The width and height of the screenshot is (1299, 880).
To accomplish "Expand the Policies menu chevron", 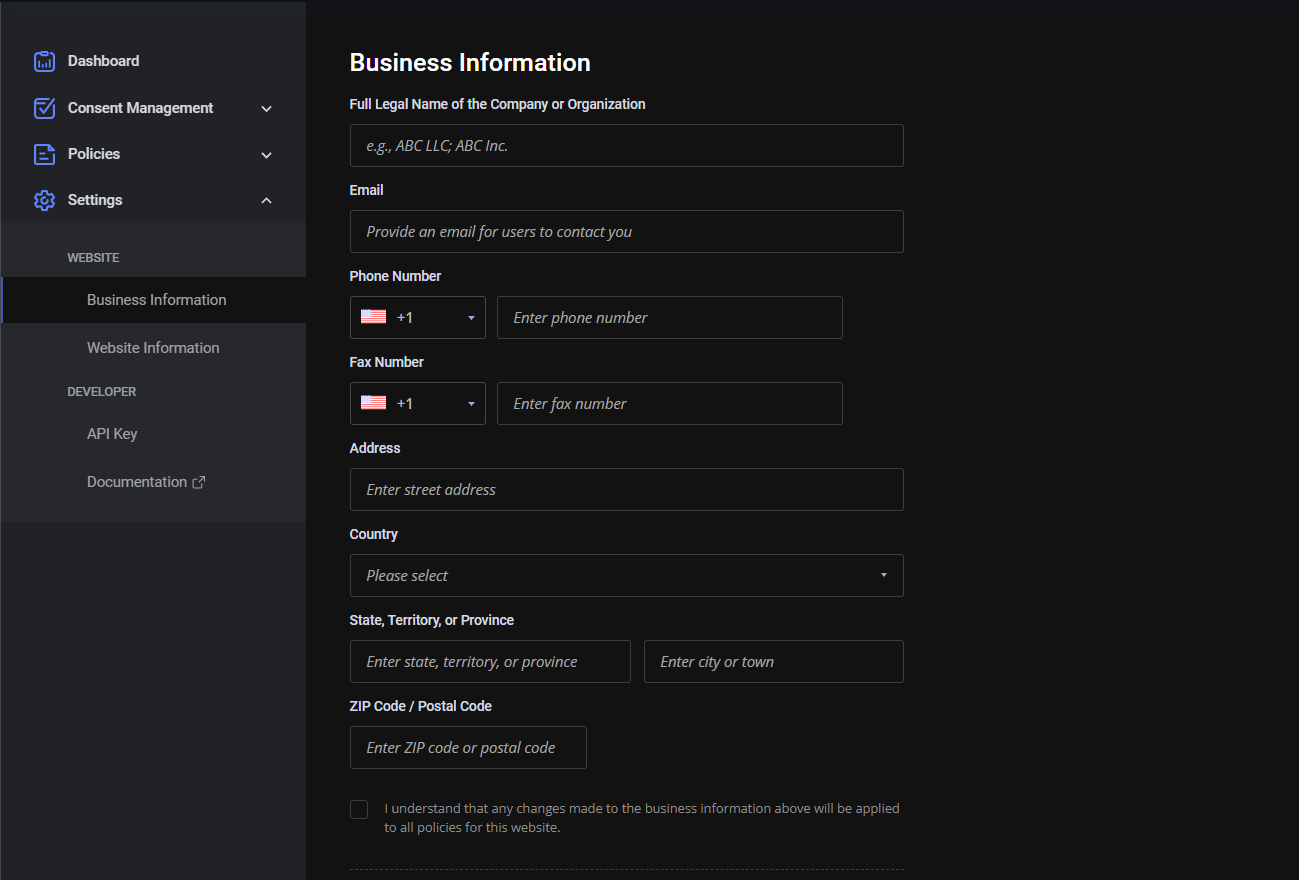I will coord(266,154).
